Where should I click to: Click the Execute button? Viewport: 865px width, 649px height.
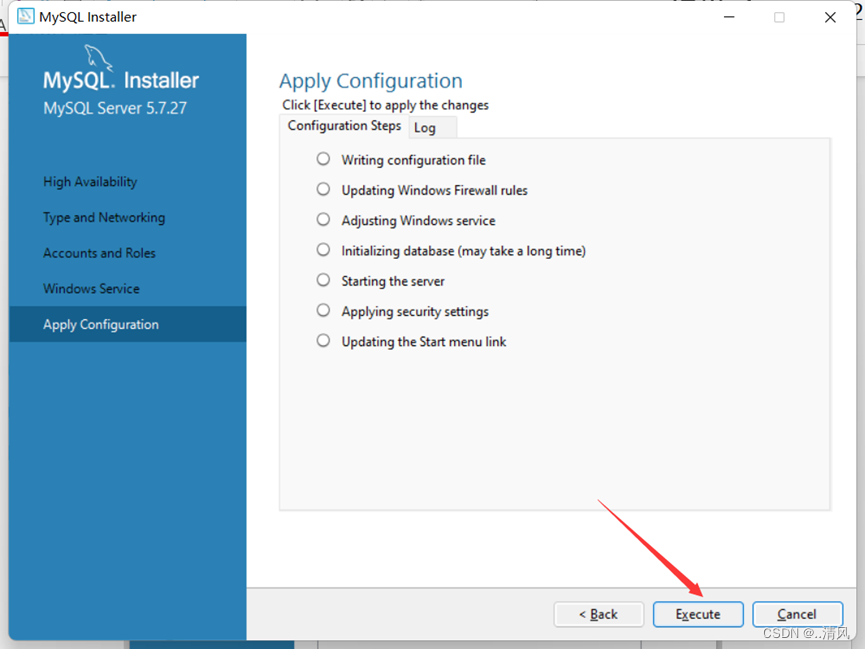pos(698,614)
